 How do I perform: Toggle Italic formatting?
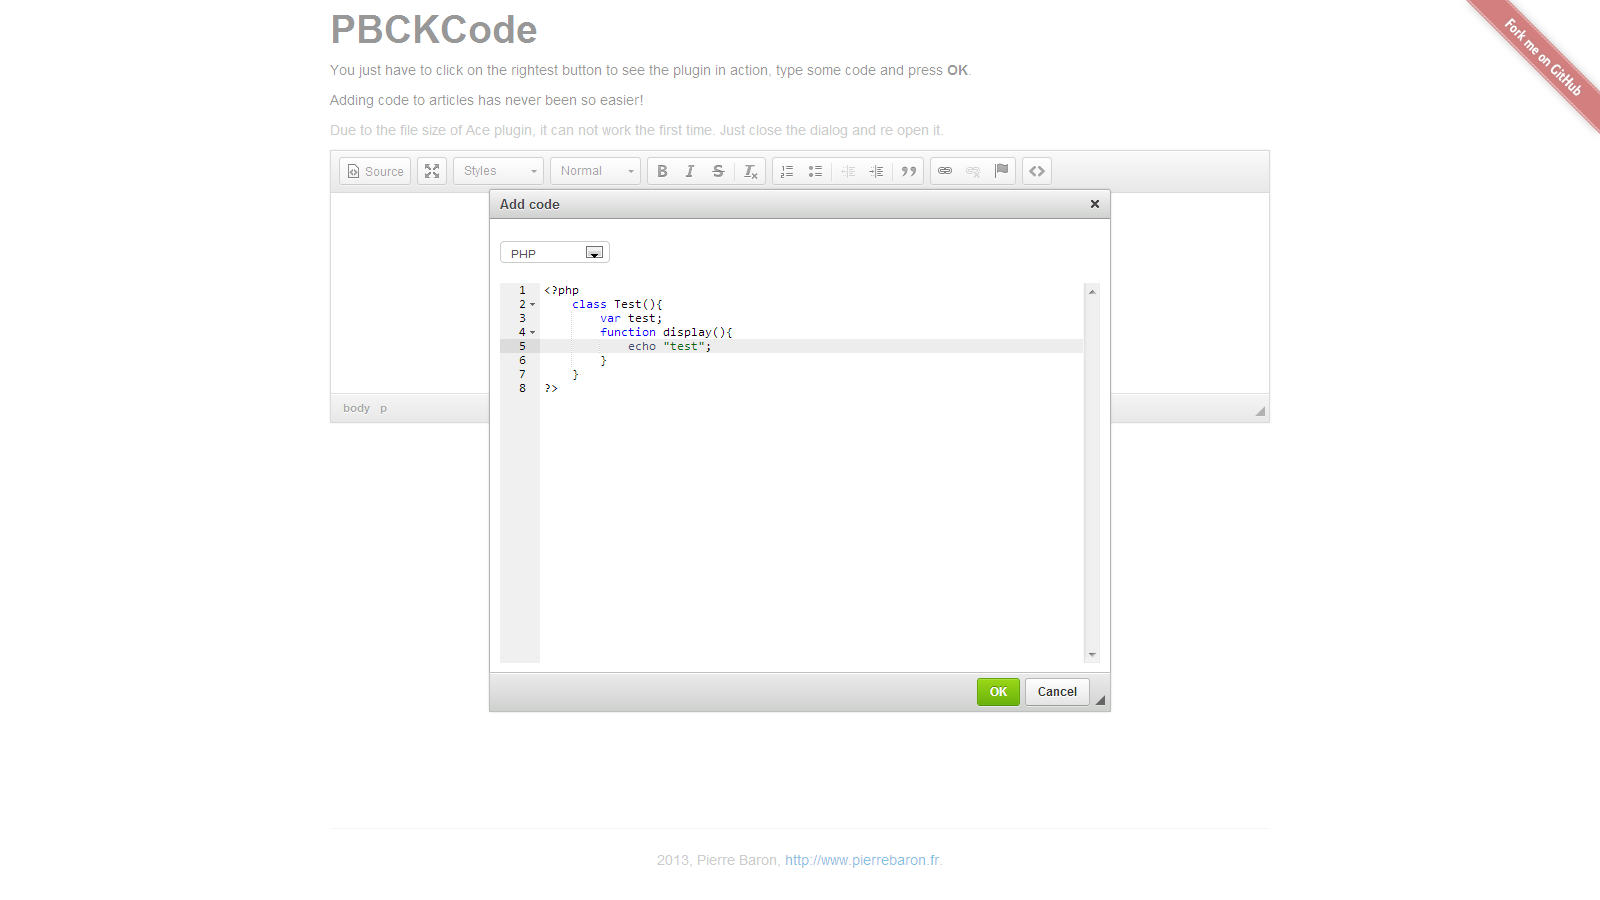(690, 171)
